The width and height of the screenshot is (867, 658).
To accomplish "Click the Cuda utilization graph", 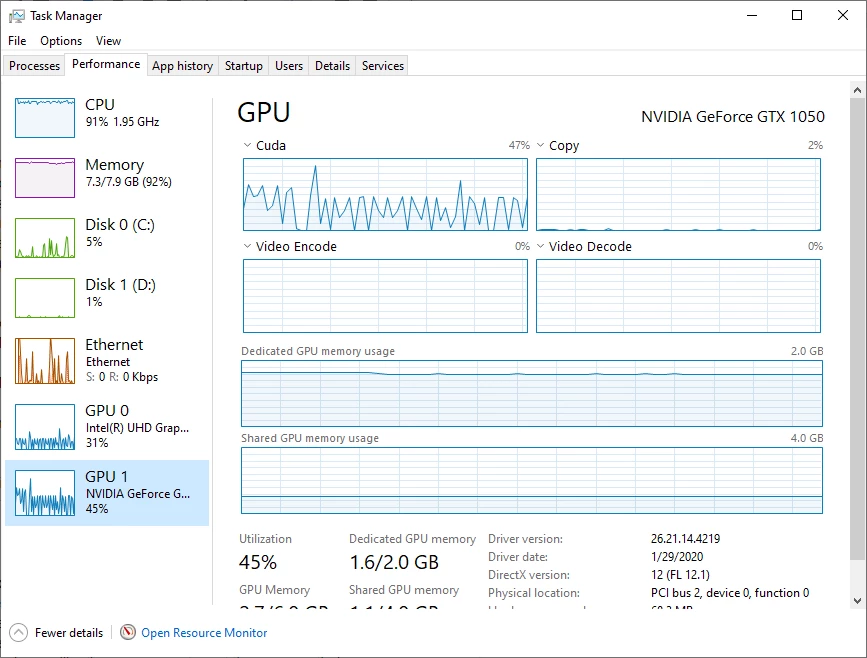I will click(385, 195).
